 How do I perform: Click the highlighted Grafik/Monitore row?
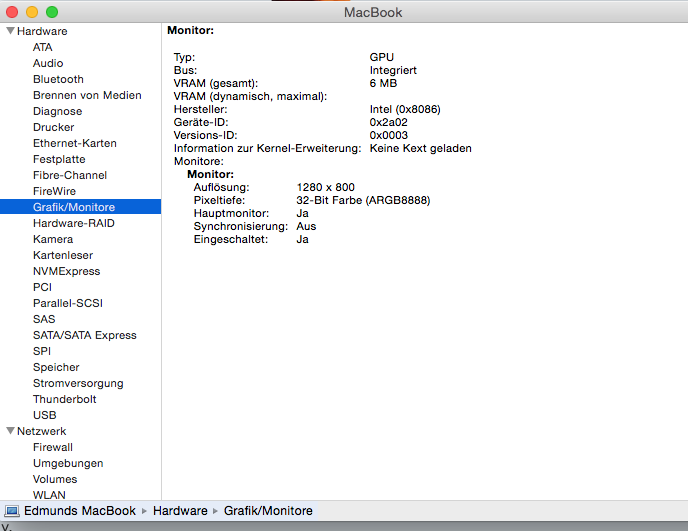click(80, 207)
